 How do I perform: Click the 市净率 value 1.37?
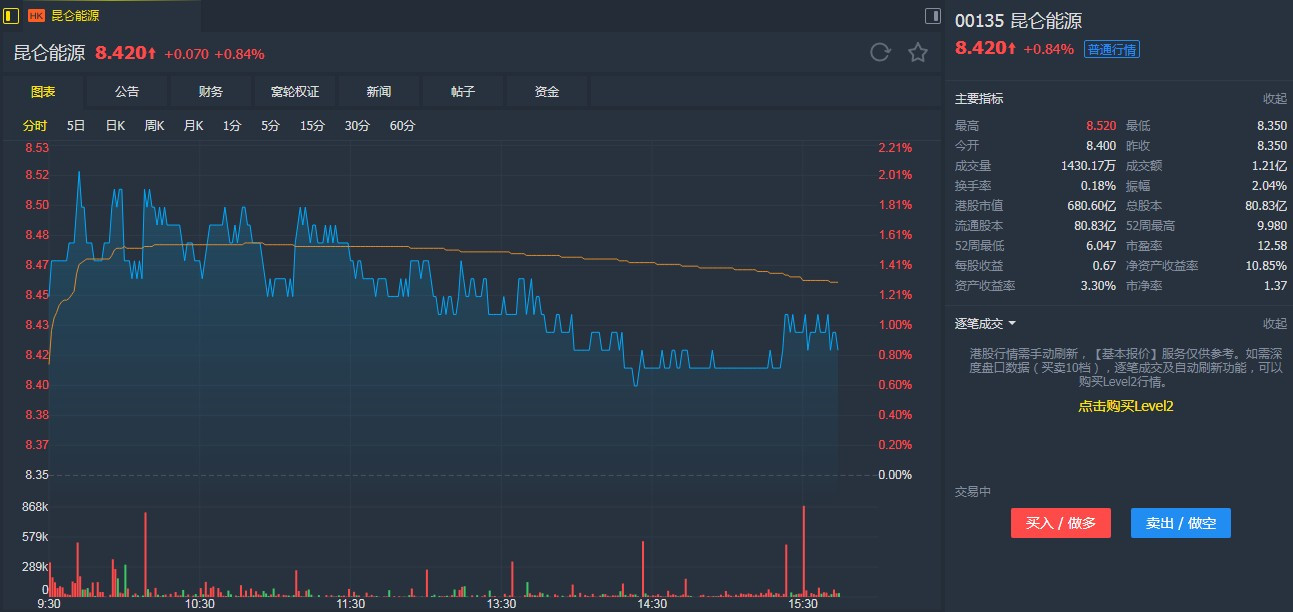(1275, 285)
